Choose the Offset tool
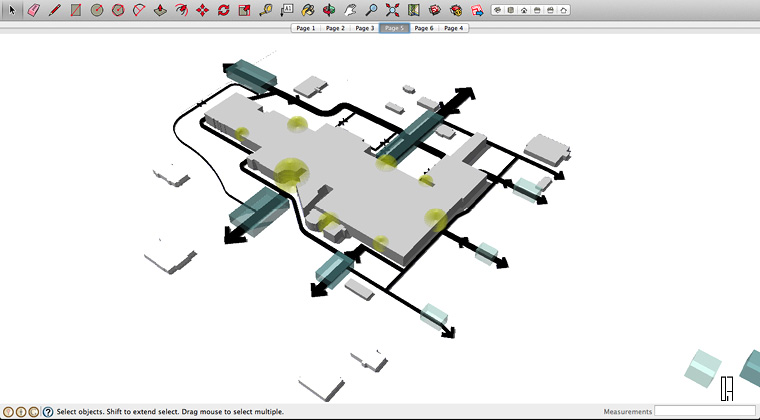 [x=181, y=10]
